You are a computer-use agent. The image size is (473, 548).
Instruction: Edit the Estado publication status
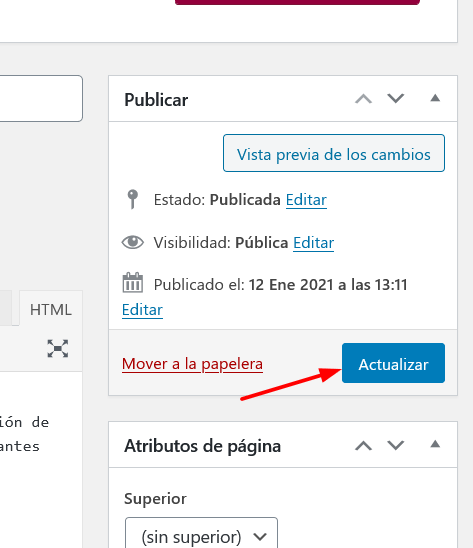306,200
